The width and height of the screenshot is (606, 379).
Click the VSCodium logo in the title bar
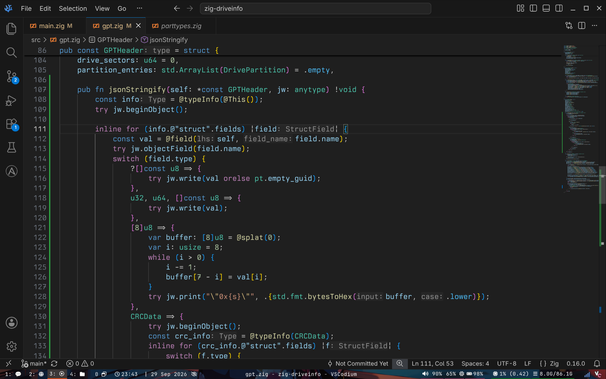tap(8, 8)
